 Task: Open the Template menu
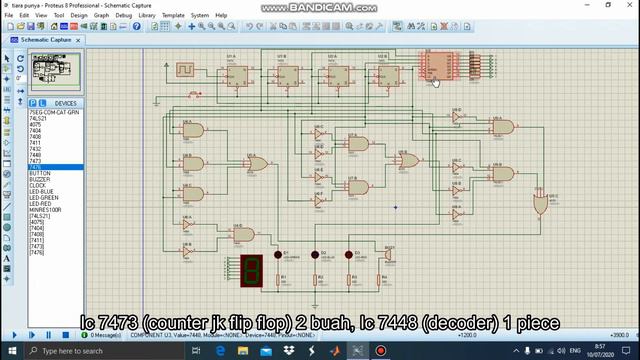[173, 15]
